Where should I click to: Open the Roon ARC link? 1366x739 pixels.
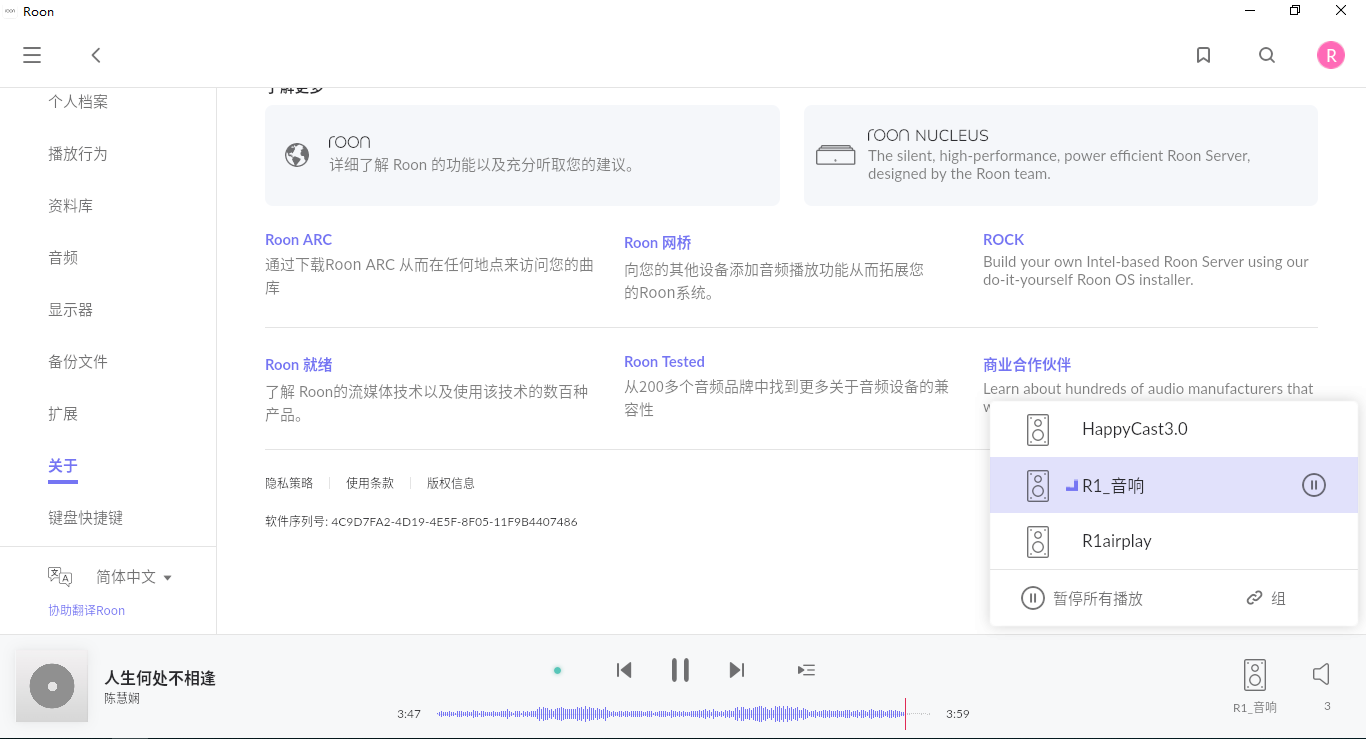coord(298,240)
